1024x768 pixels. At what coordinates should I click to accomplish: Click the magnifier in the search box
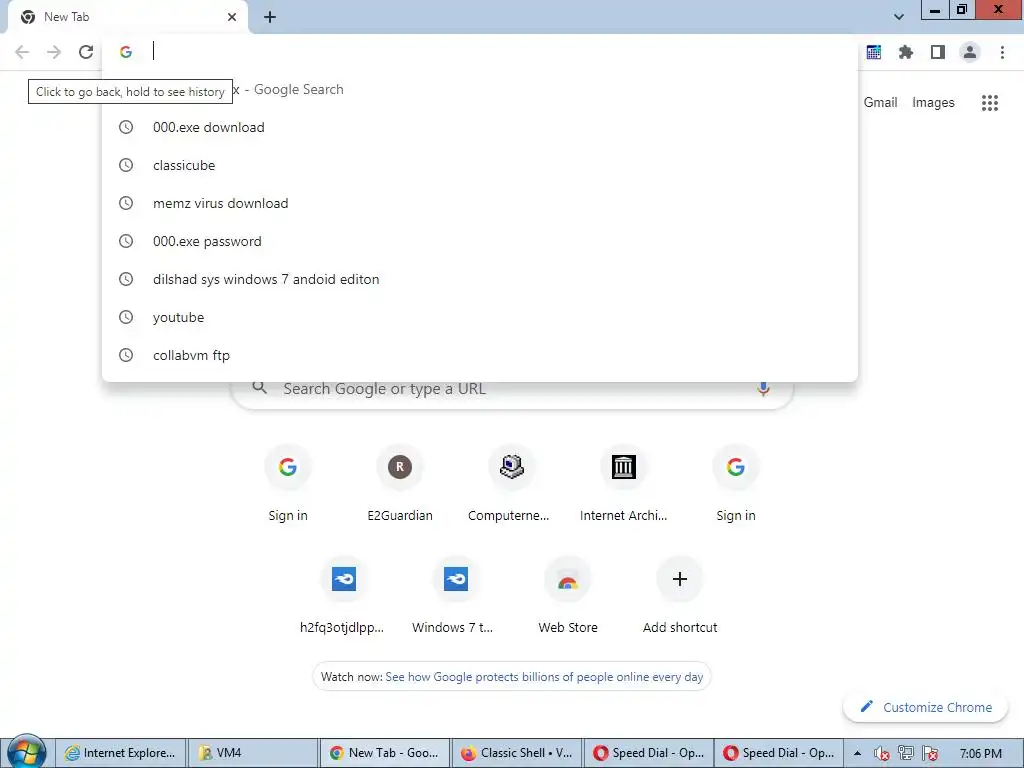pyautogui.click(x=260, y=388)
